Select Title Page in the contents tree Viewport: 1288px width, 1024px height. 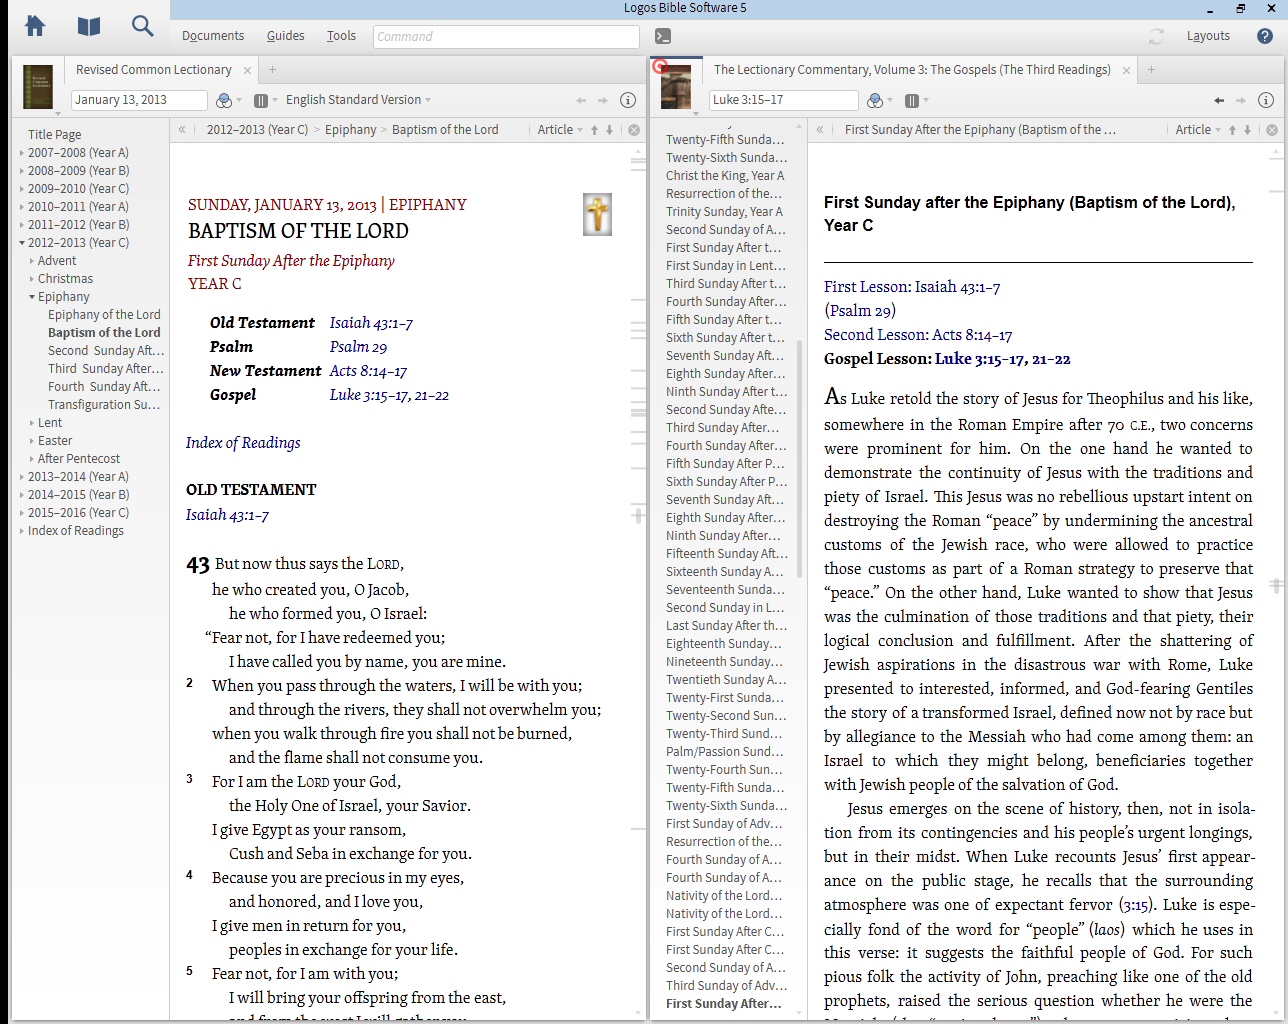[55, 135]
